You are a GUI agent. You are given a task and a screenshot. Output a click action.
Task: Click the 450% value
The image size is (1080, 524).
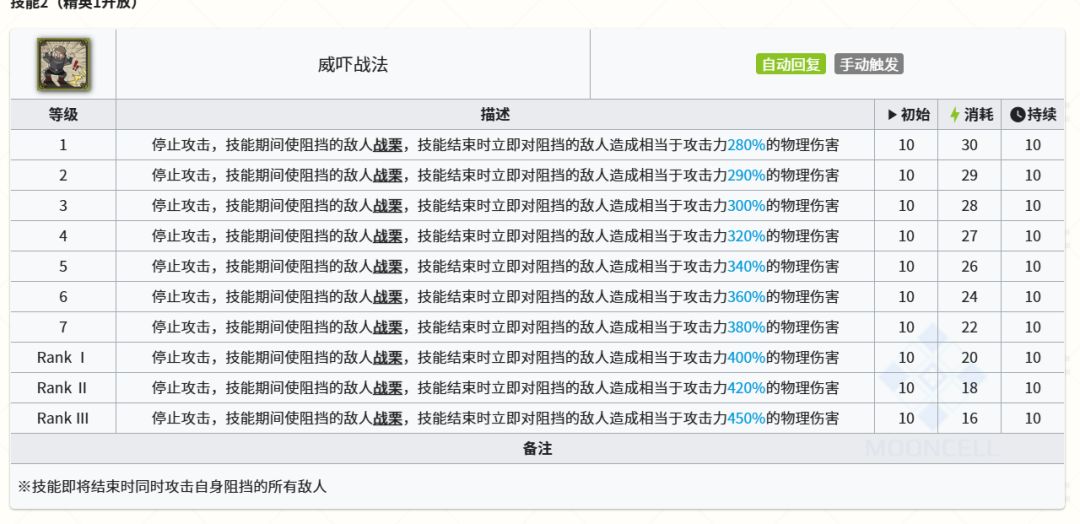pos(746,418)
